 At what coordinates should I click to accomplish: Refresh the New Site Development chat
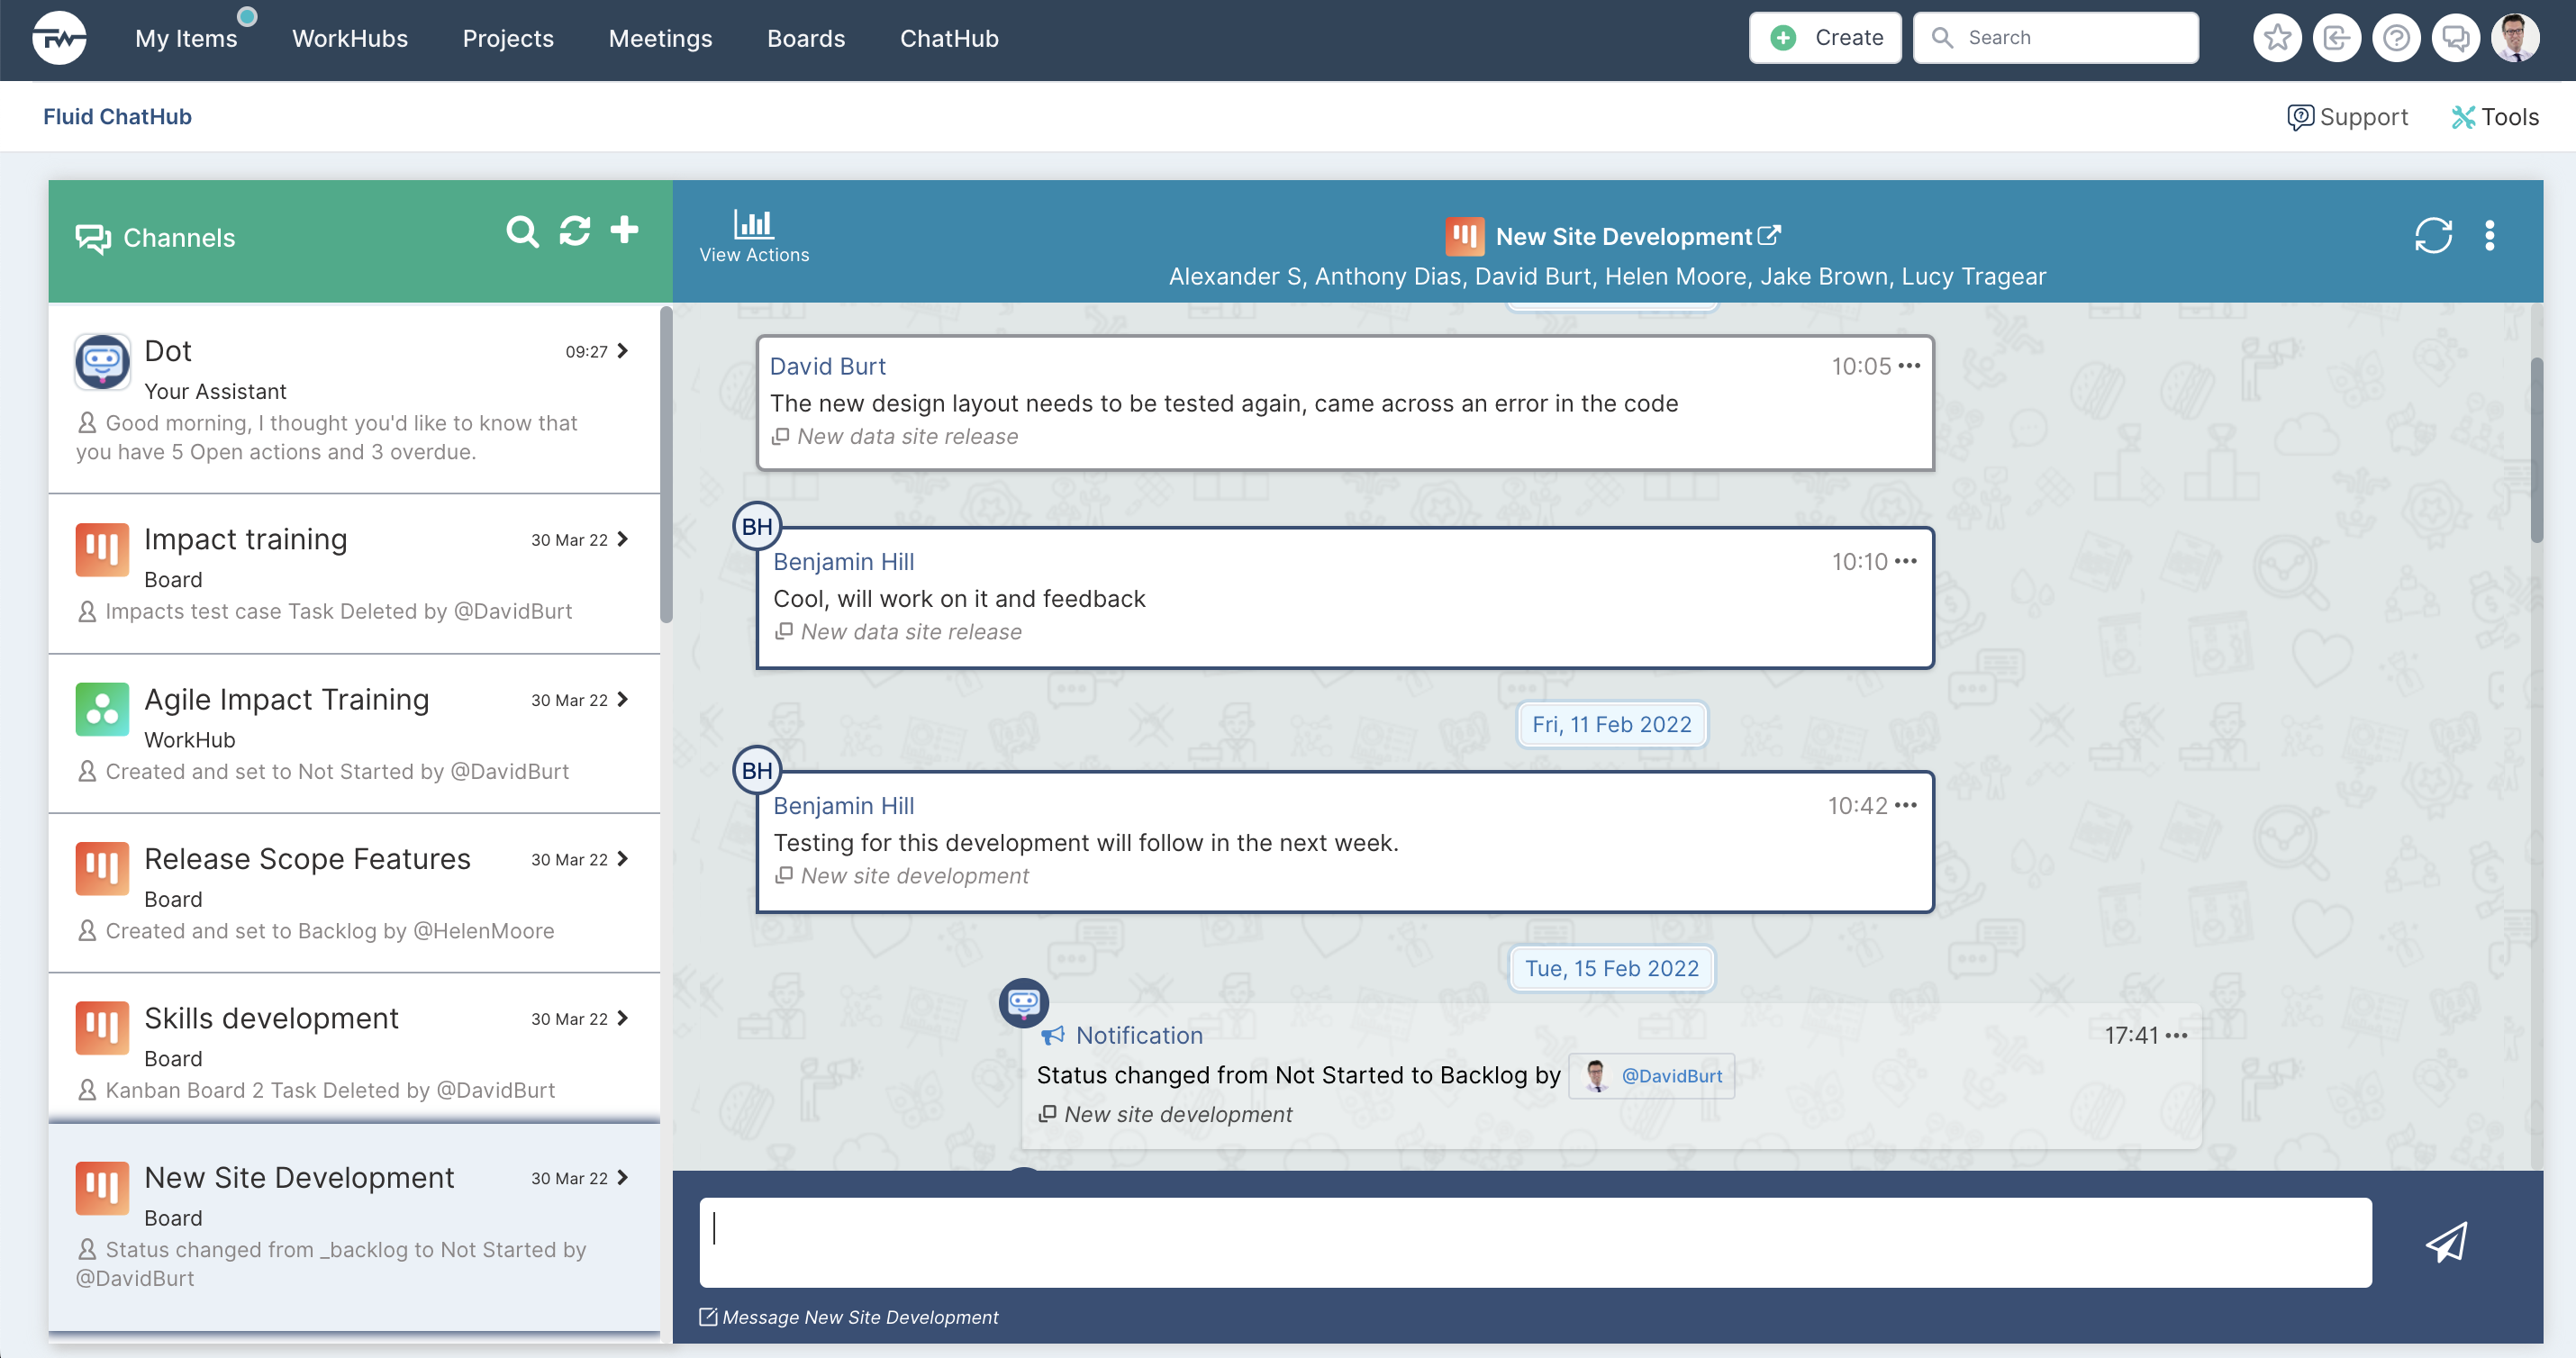pyautogui.click(x=2433, y=236)
